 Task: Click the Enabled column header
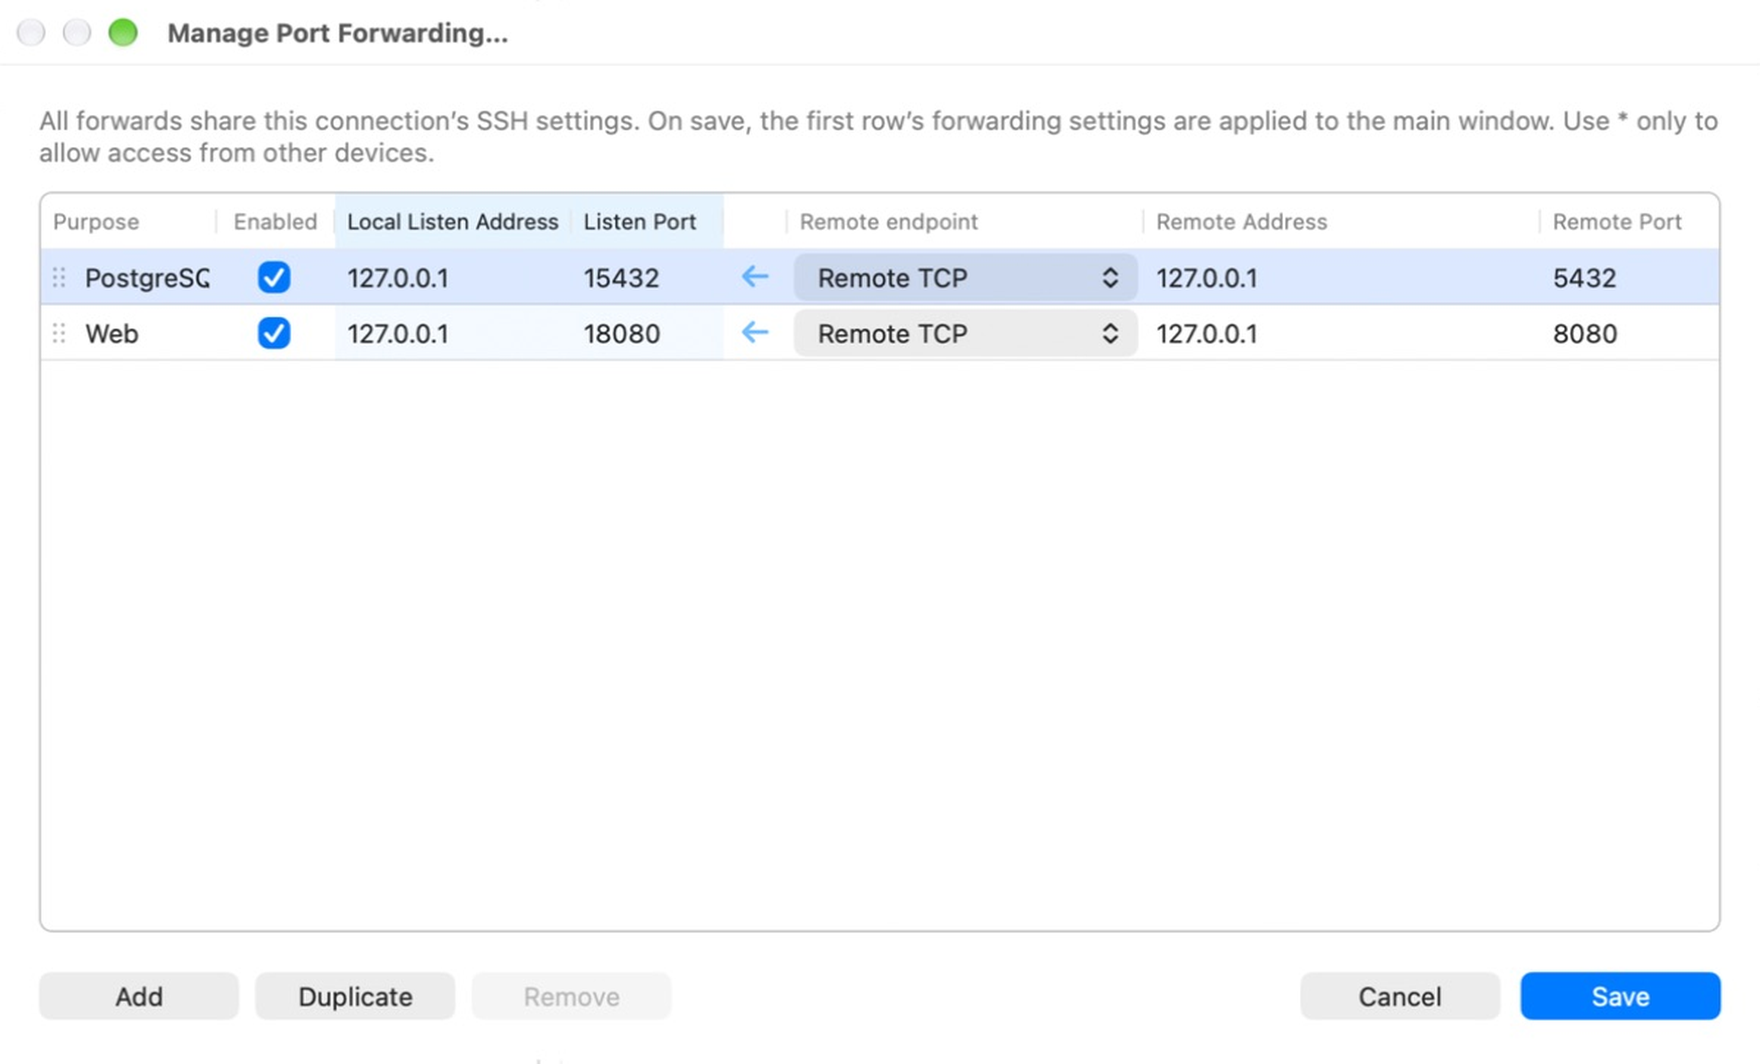click(x=275, y=221)
